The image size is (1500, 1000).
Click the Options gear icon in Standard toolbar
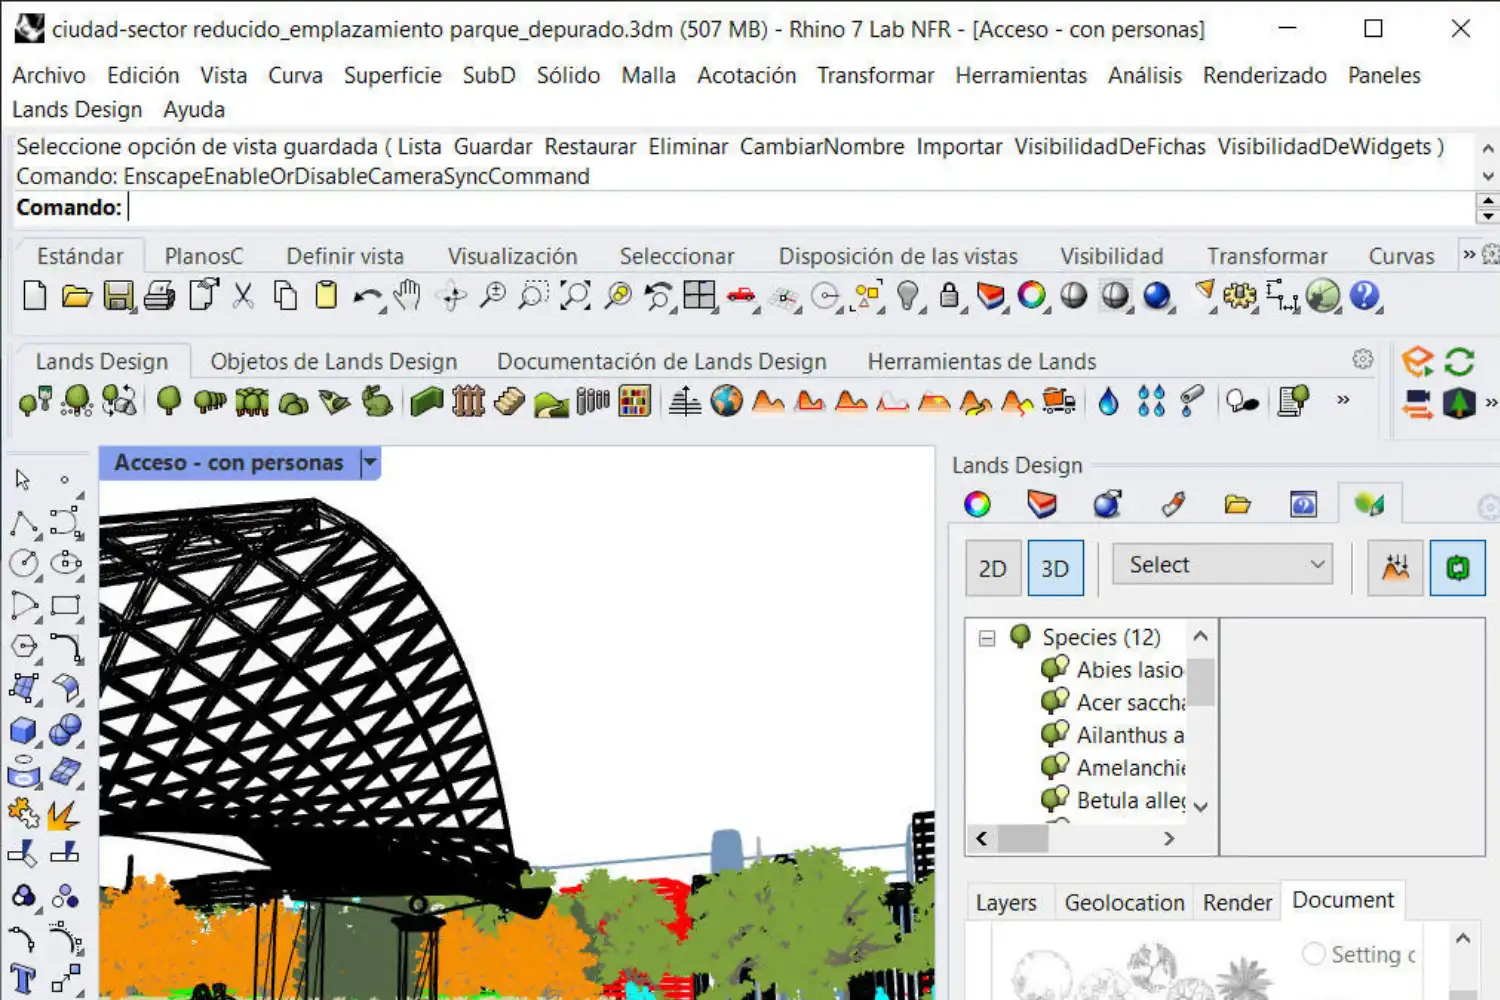click(x=1240, y=296)
